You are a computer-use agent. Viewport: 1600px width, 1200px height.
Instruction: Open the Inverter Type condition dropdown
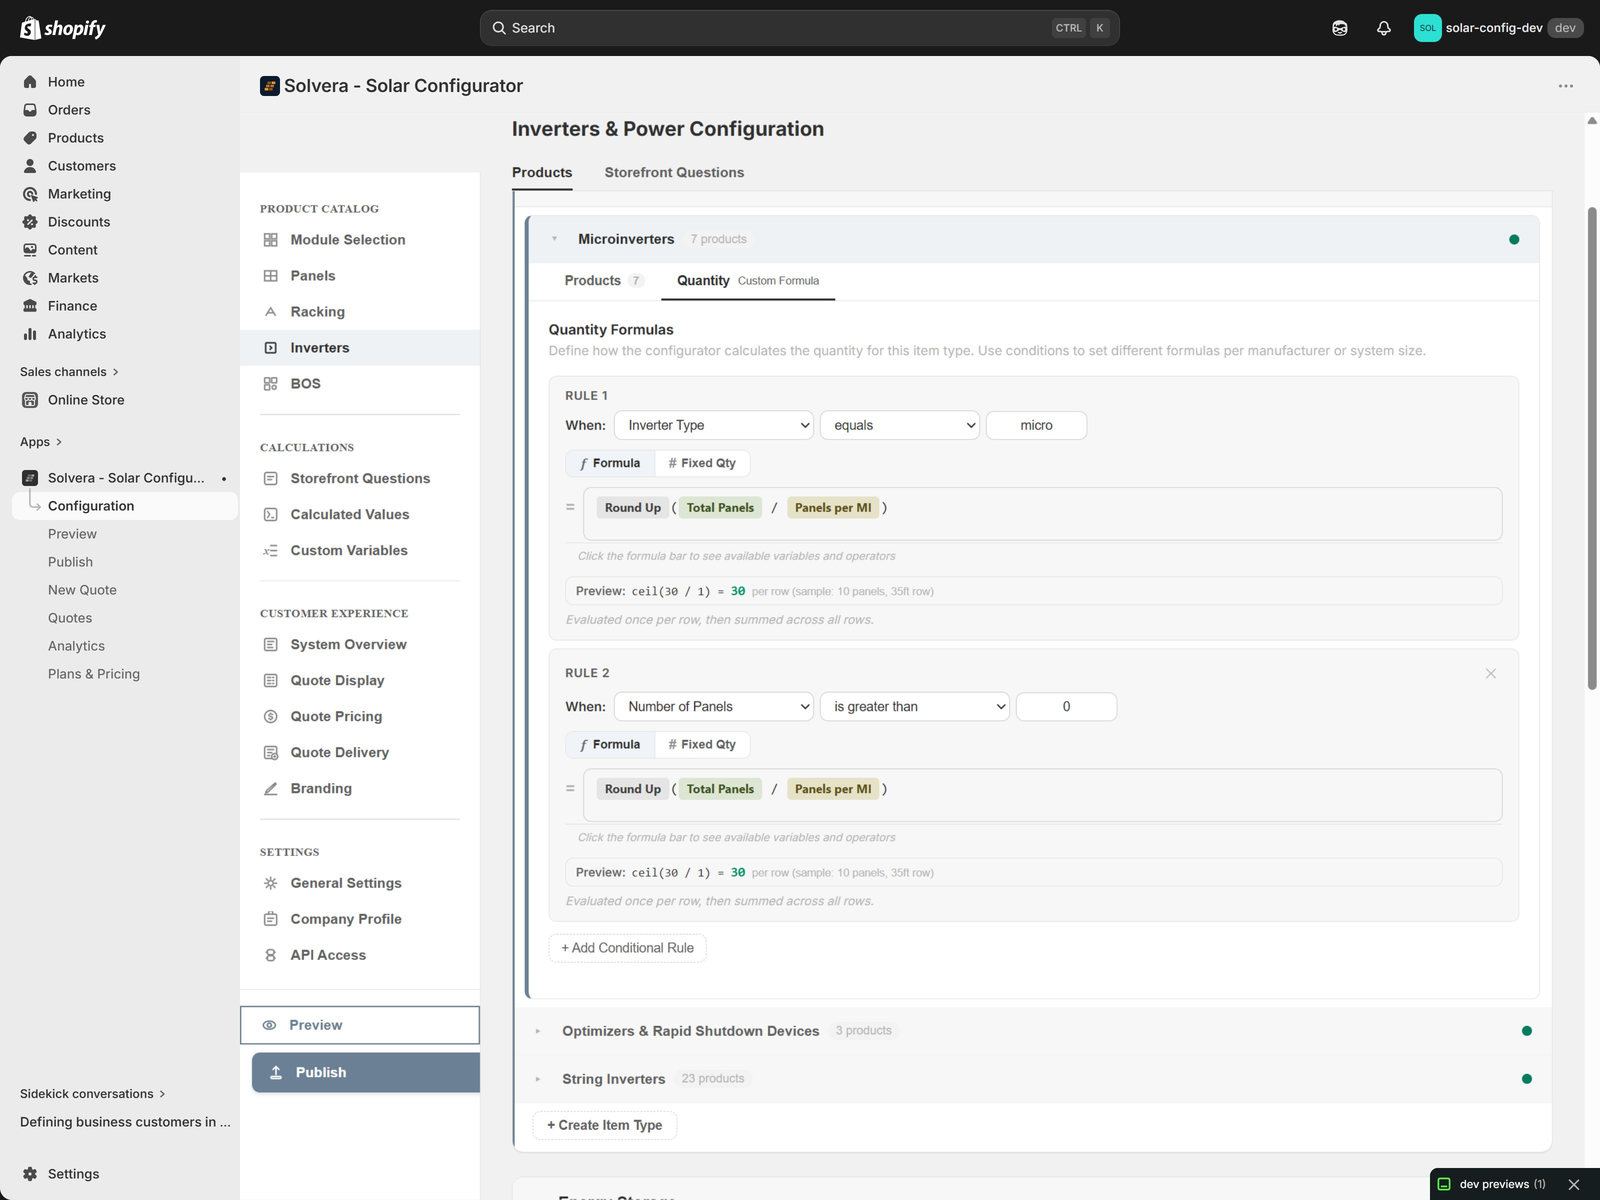tap(714, 425)
